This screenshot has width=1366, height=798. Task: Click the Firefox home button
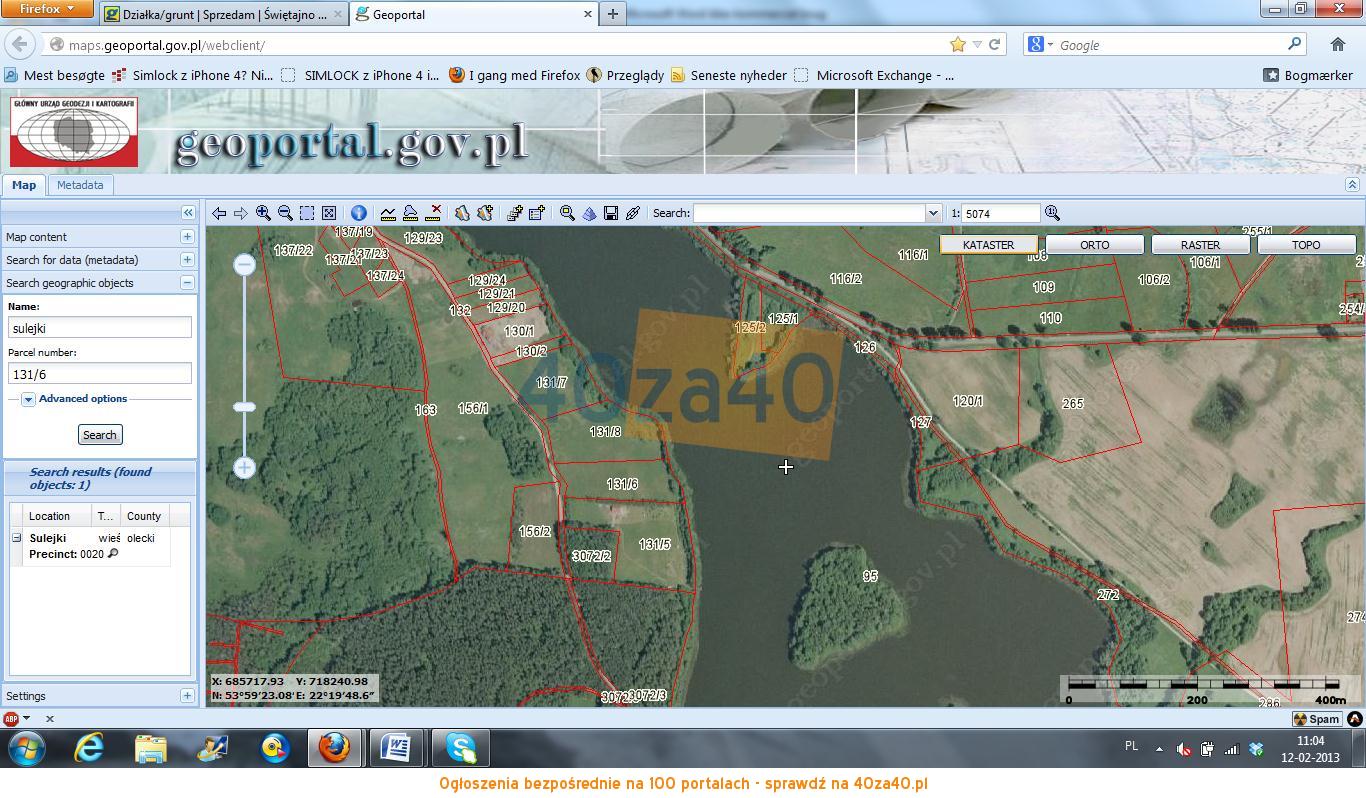(x=1337, y=44)
